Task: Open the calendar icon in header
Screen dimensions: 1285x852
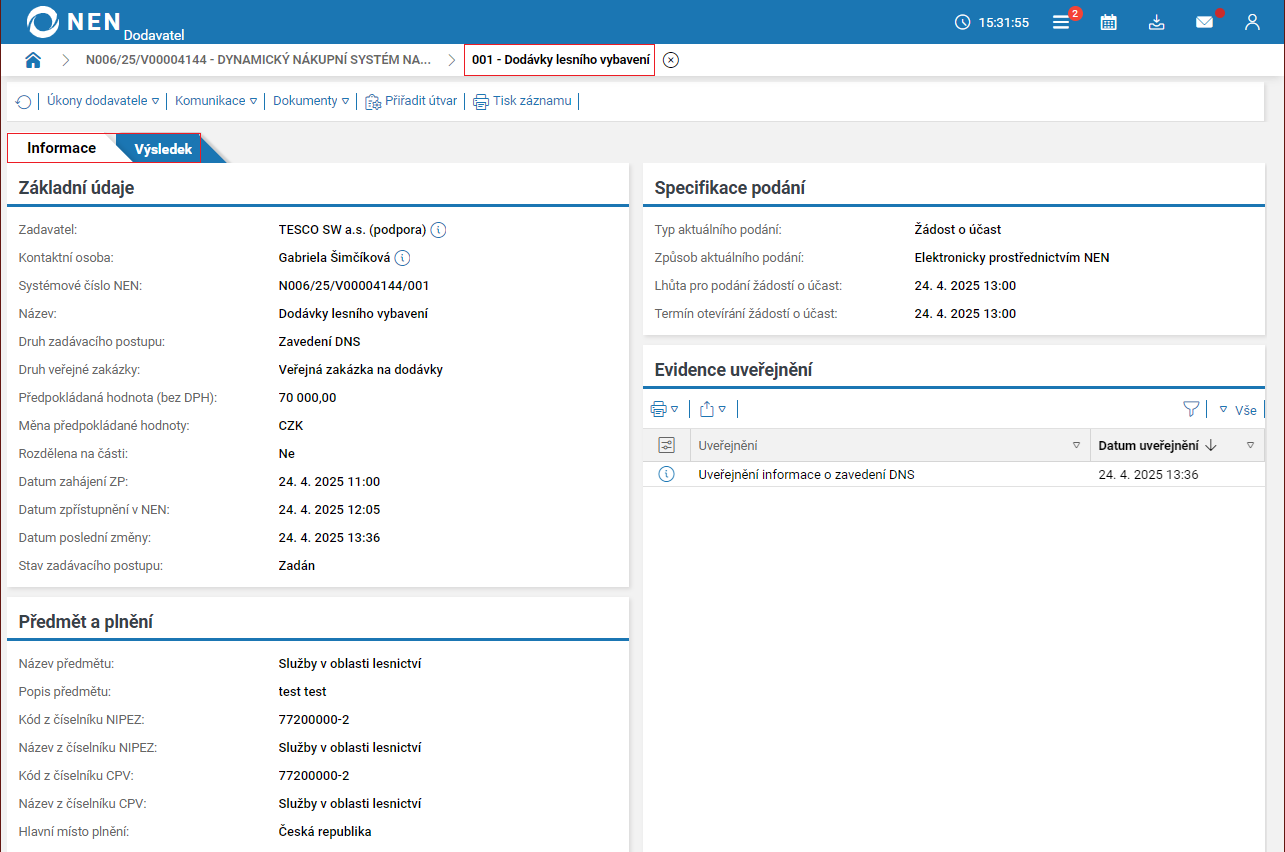Action: pos(1108,22)
